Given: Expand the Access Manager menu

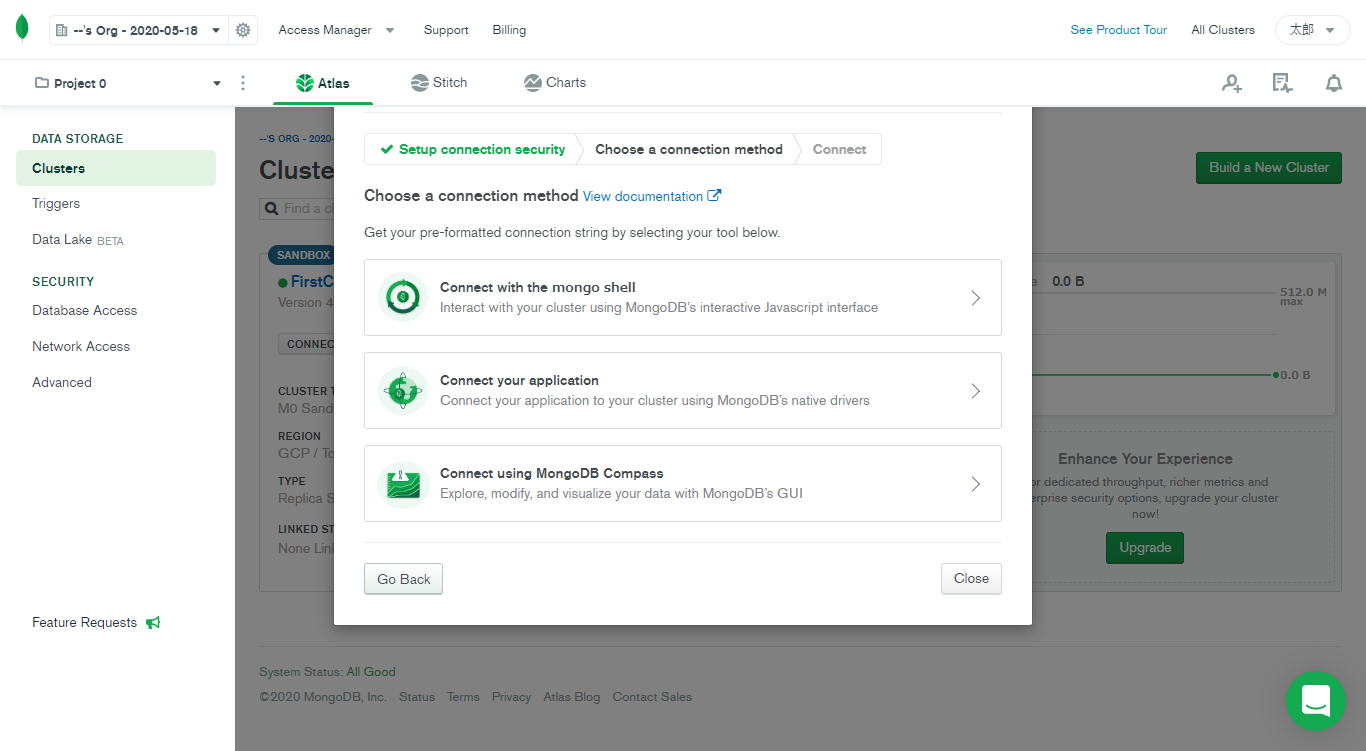Looking at the screenshot, I should pos(336,30).
